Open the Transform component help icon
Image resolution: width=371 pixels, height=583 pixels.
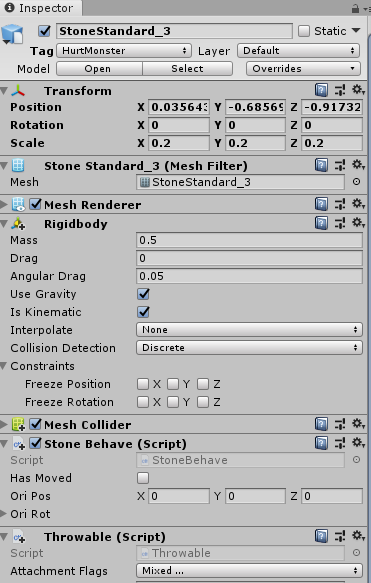point(321,90)
